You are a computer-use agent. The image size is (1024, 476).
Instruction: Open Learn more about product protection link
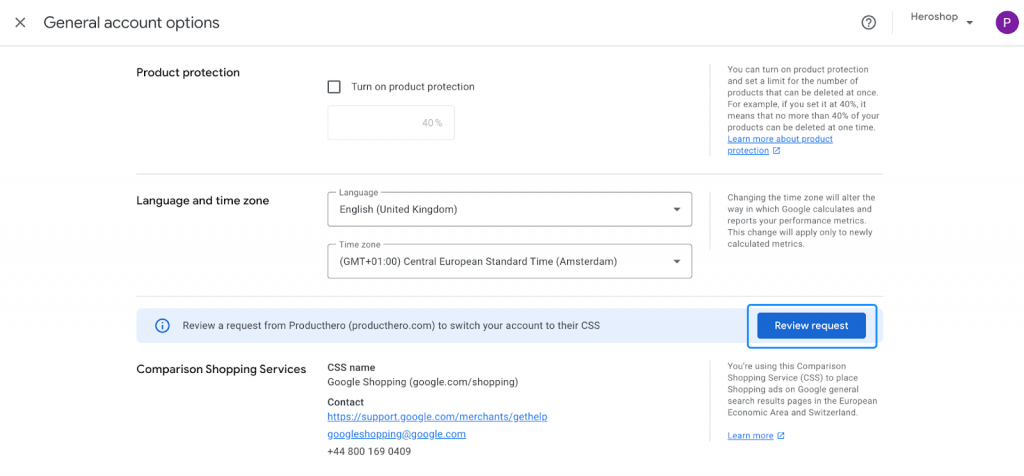pyautogui.click(x=780, y=145)
